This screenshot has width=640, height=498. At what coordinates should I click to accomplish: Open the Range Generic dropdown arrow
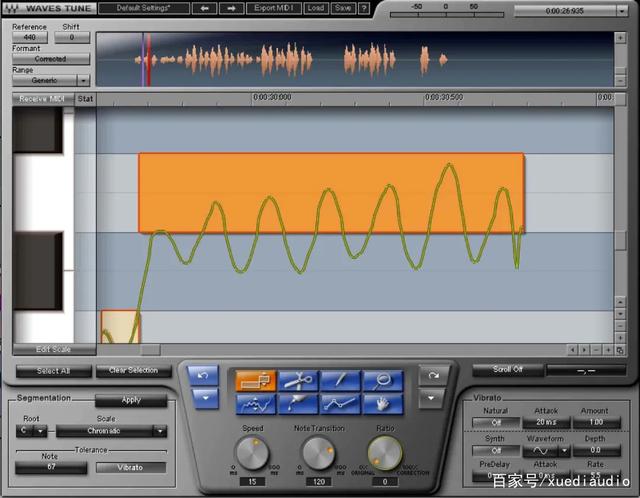coord(83,80)
